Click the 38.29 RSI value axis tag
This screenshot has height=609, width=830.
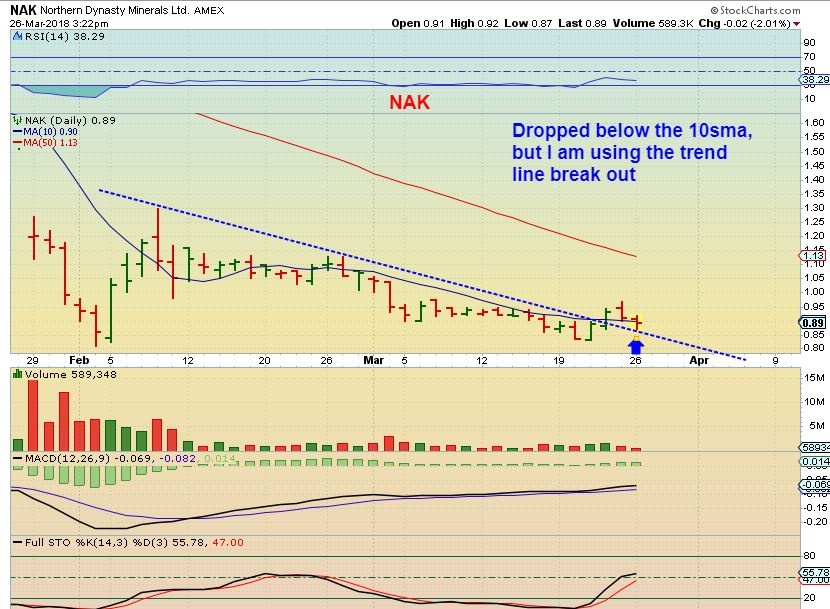(x=815, y=79)
